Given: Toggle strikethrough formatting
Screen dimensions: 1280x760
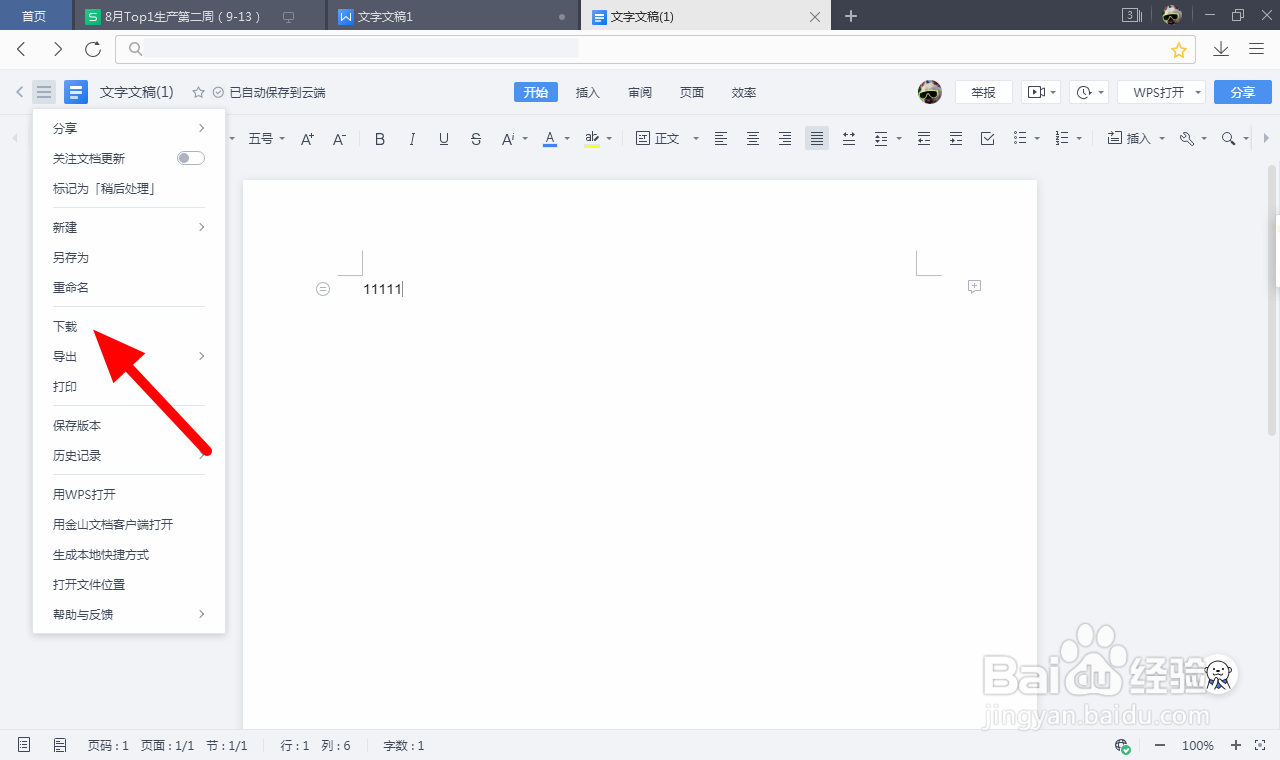Looking at the screenshot, I should 476,139.
